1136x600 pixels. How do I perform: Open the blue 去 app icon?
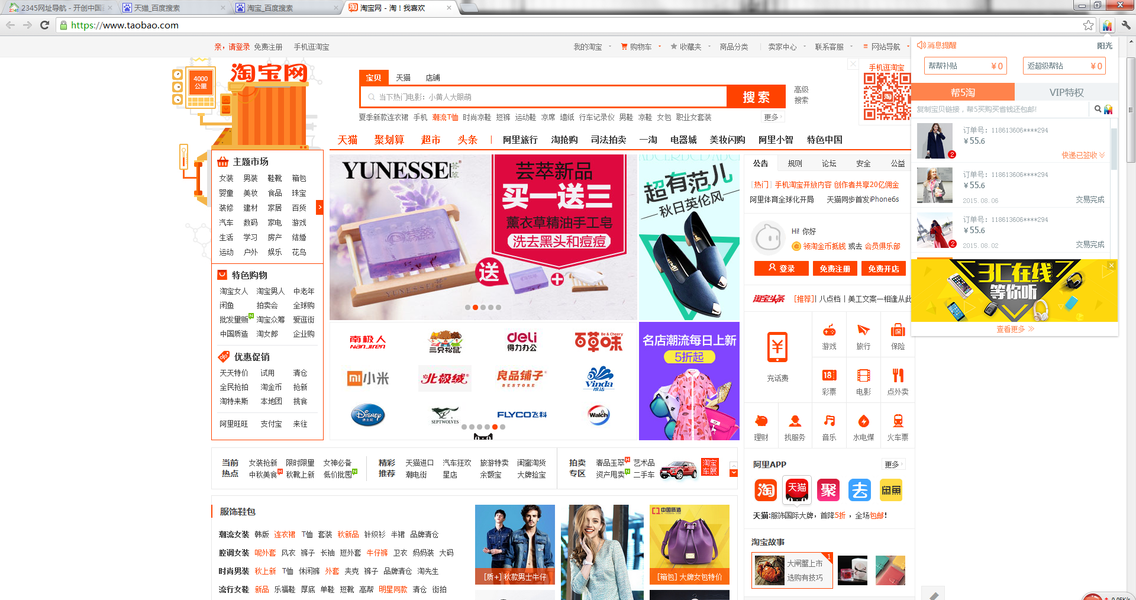pos(859,490)
